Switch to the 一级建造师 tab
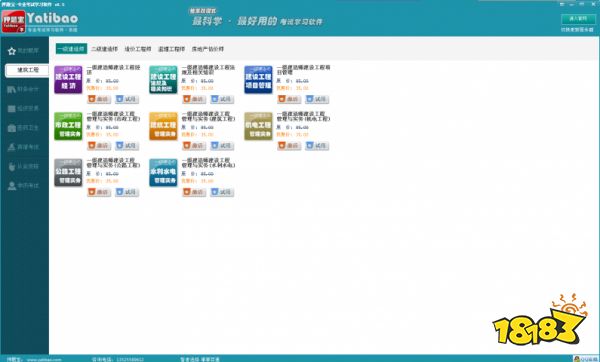 pos(71,49)
